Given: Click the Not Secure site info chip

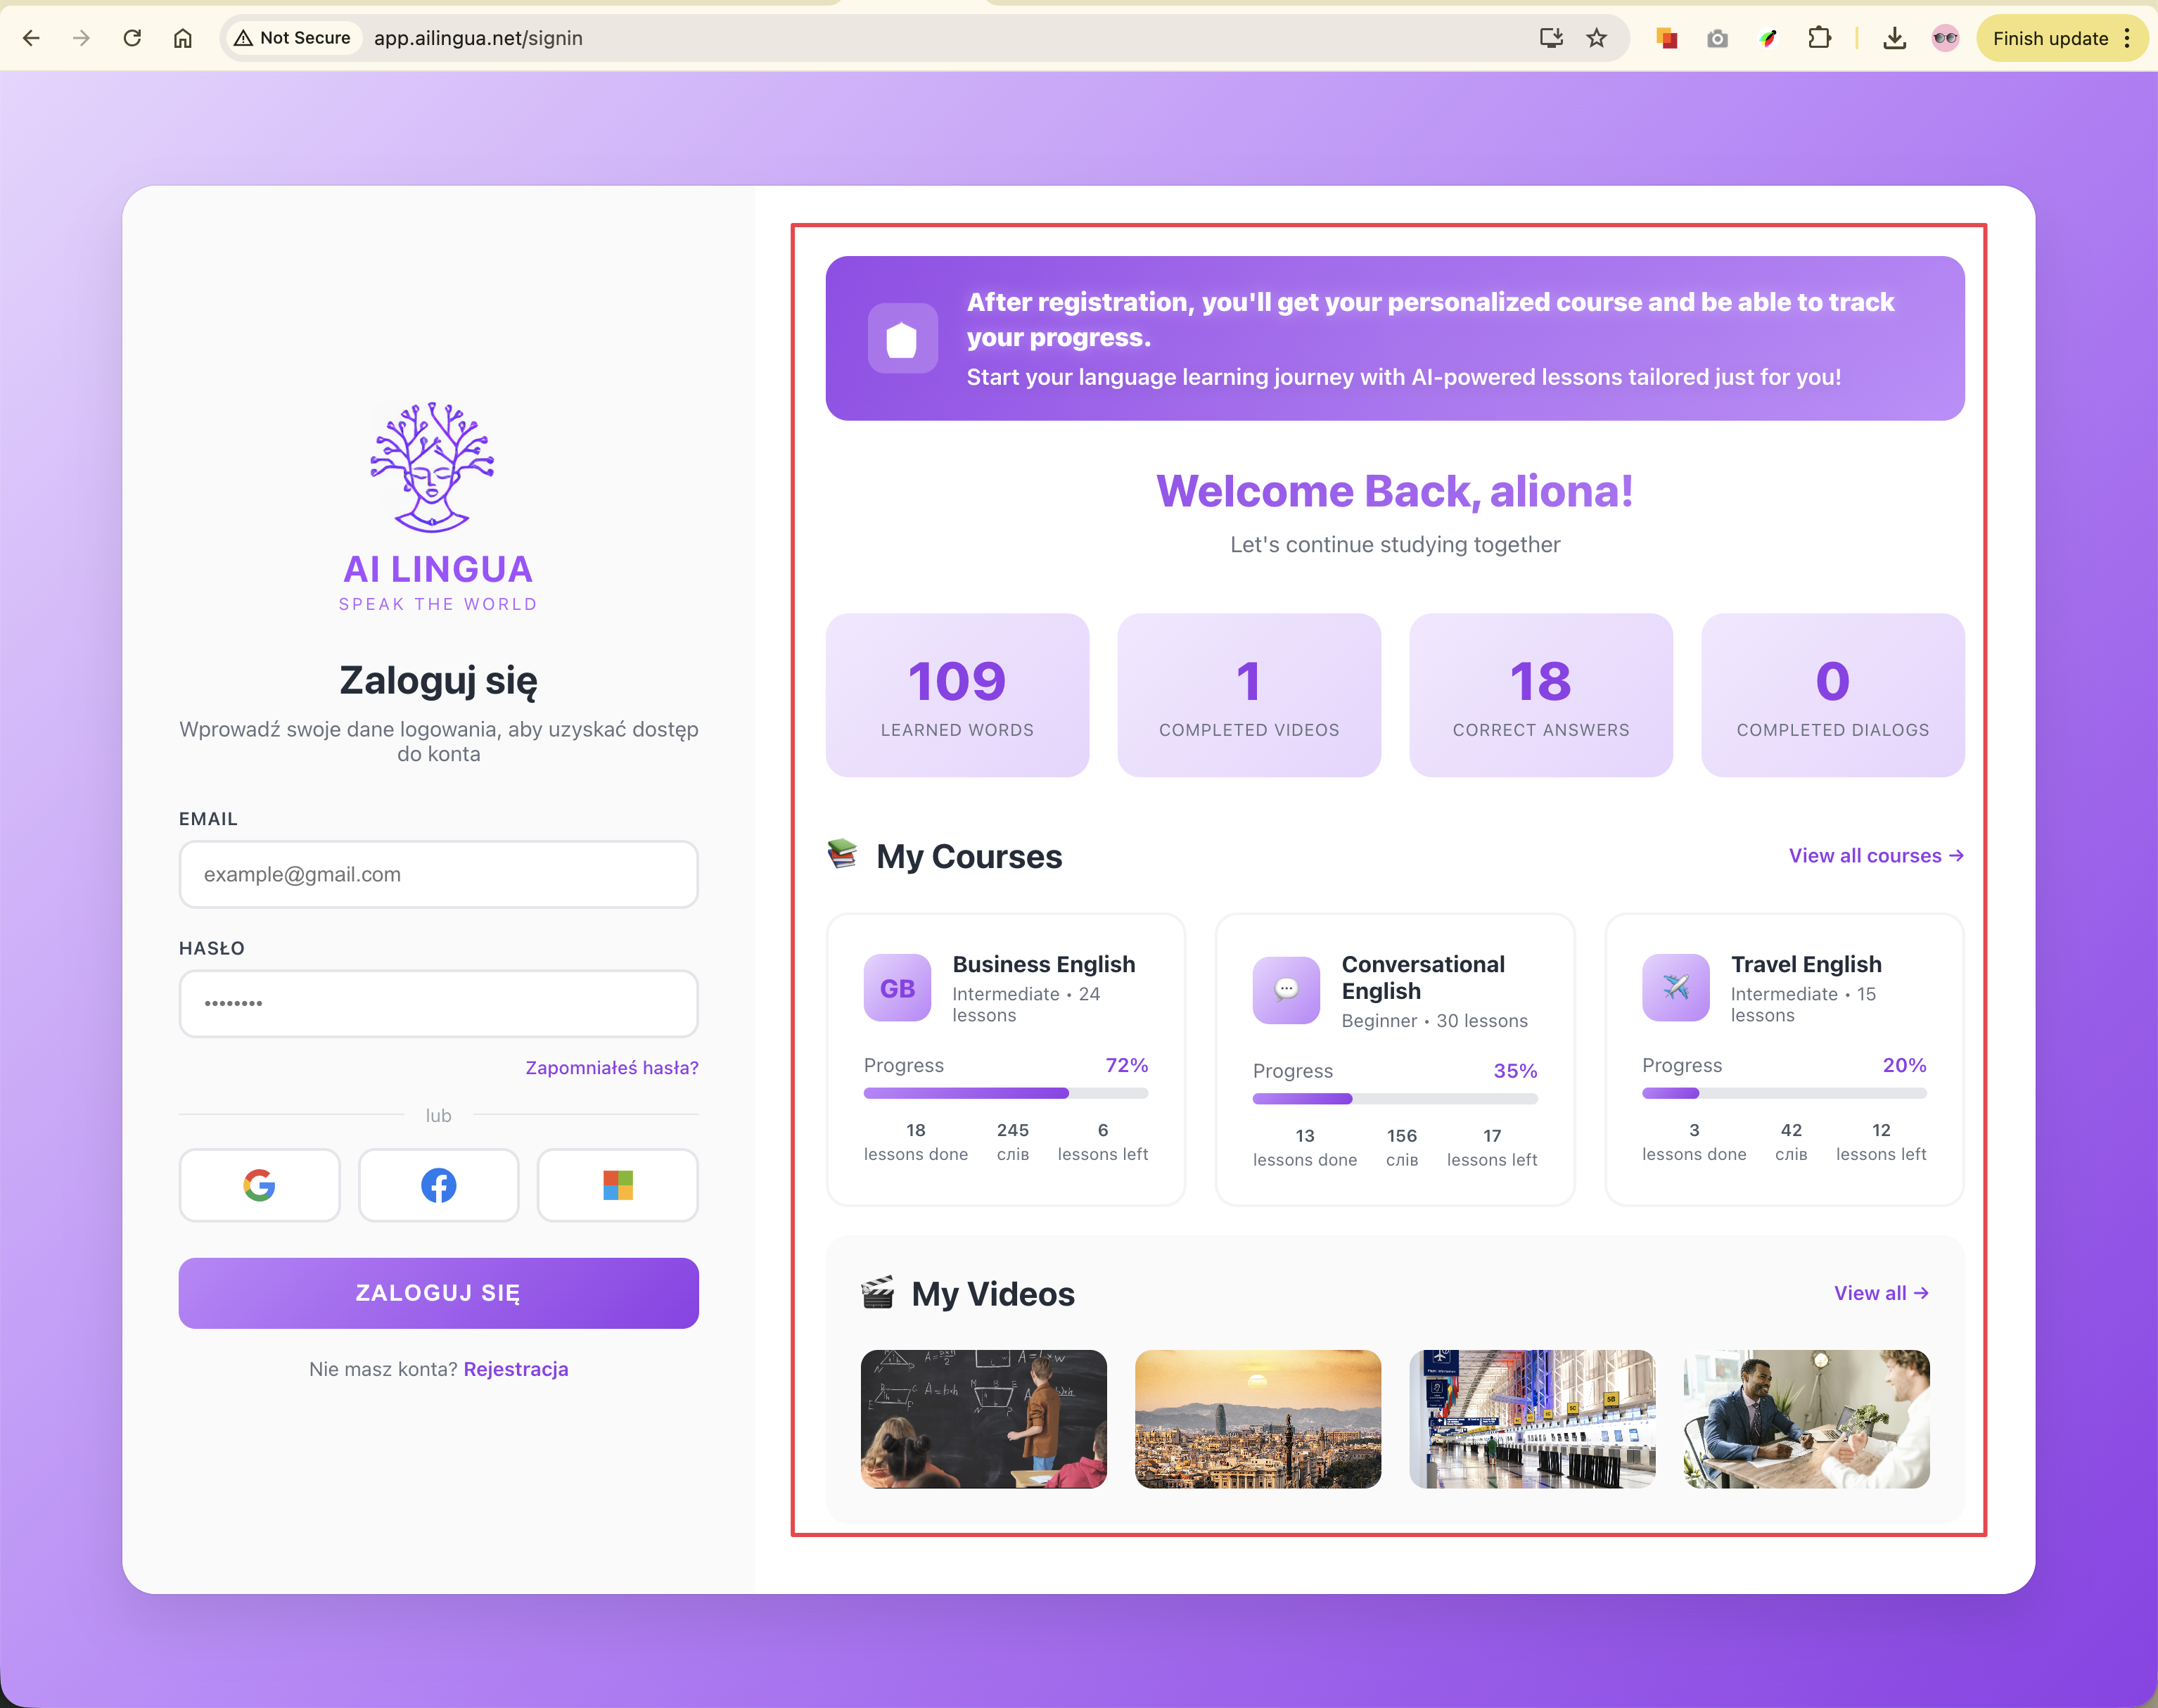Looking at the screenshot, I should [x=292, y=38].
